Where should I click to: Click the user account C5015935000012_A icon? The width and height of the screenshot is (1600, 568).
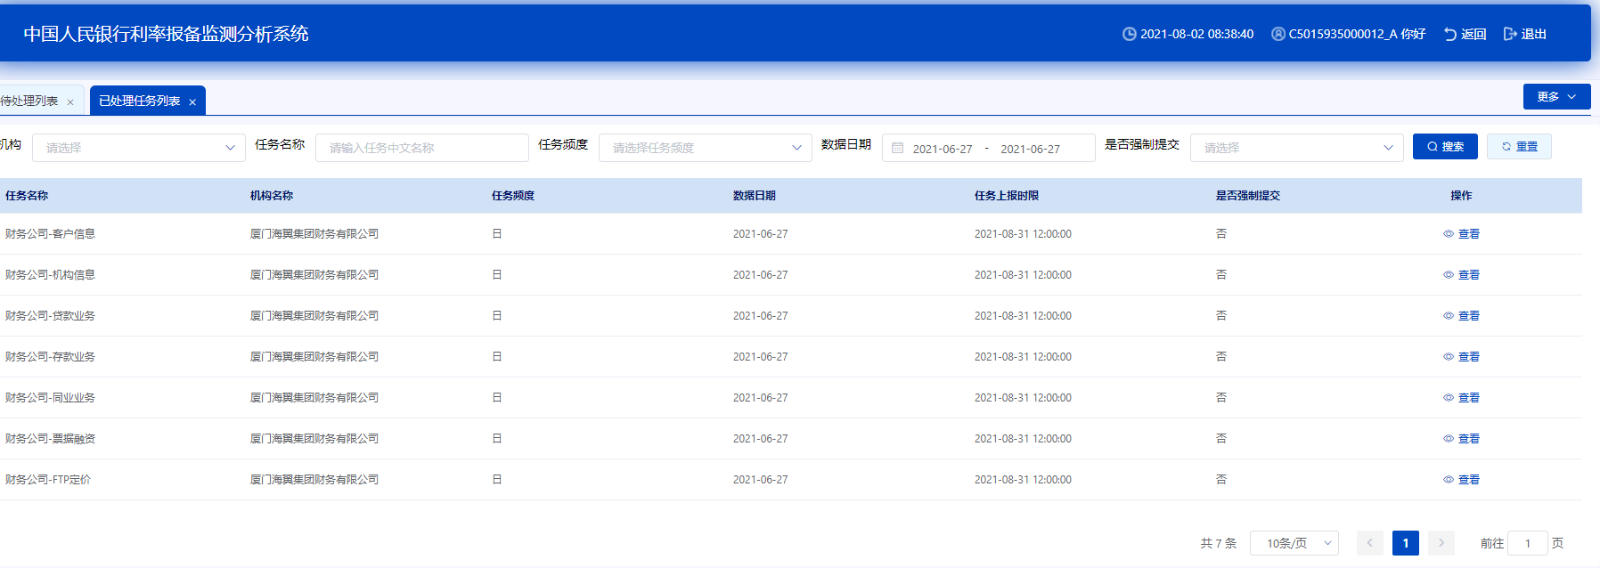point(1278,34)
